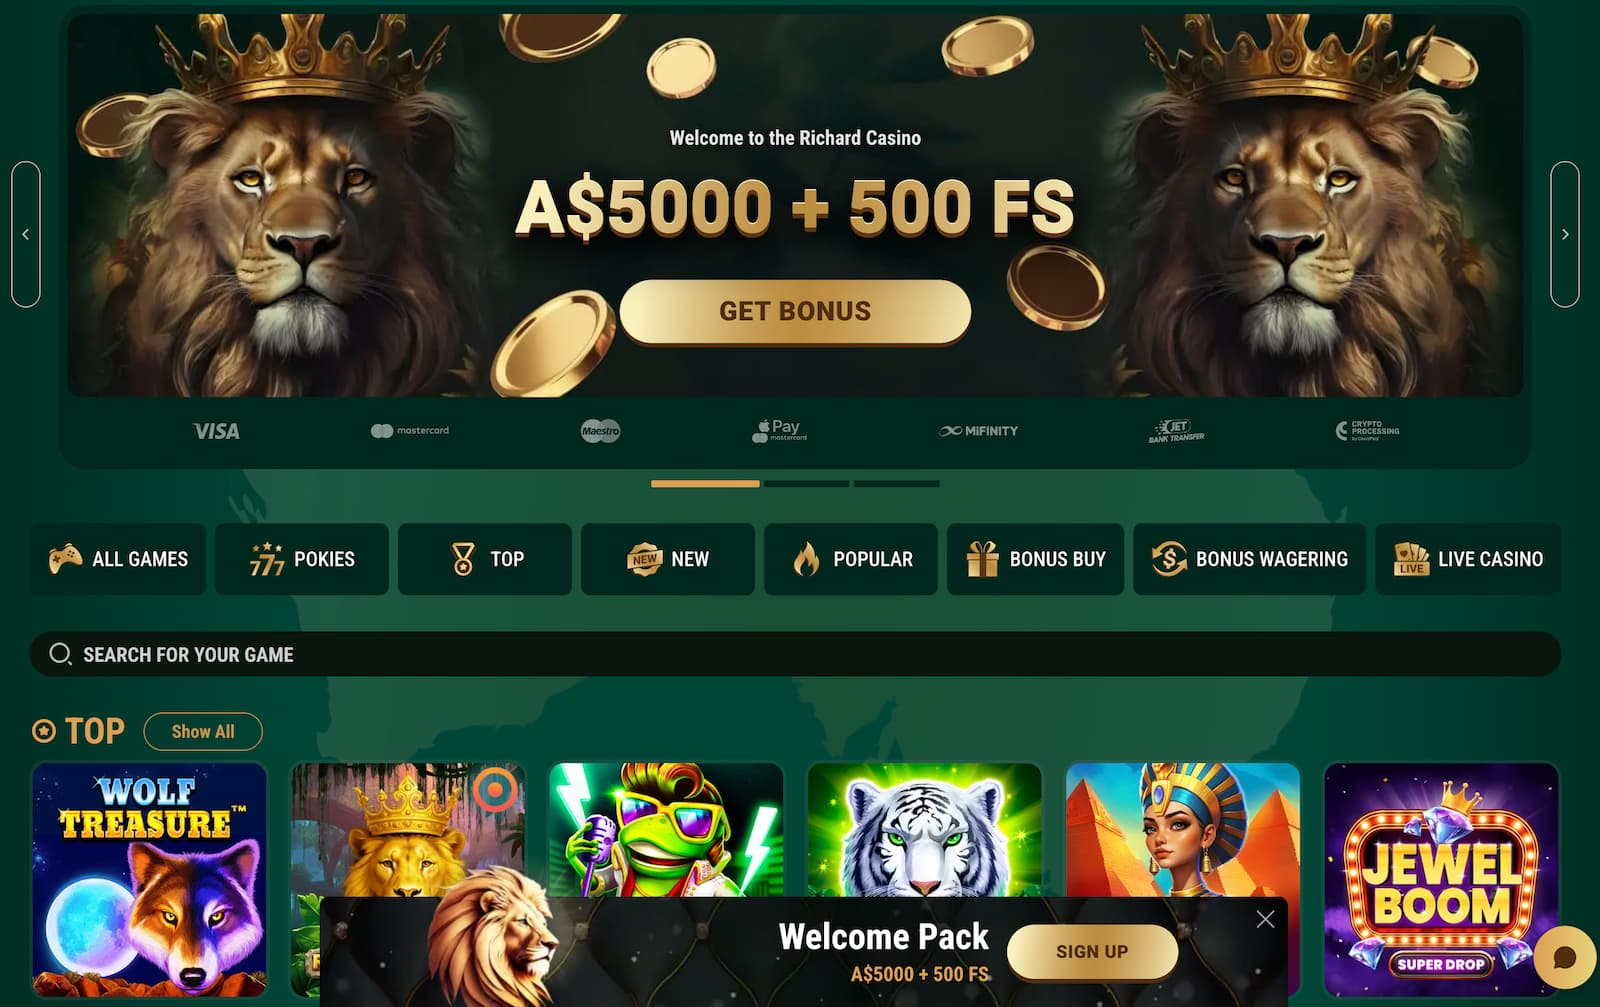The image size is (1600, 1007).
Task: Click the Jet Bank Transfer logo
Action: pyautogui.click(x=1176, y=431)
